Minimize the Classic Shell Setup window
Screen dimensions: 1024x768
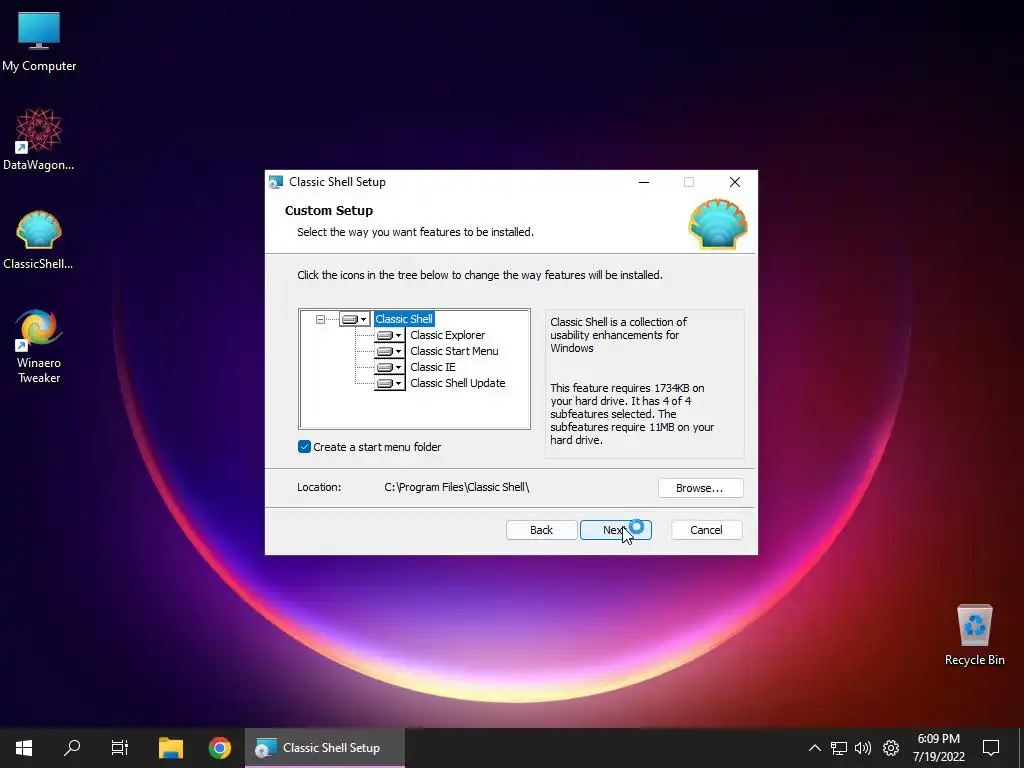point(644,182)
